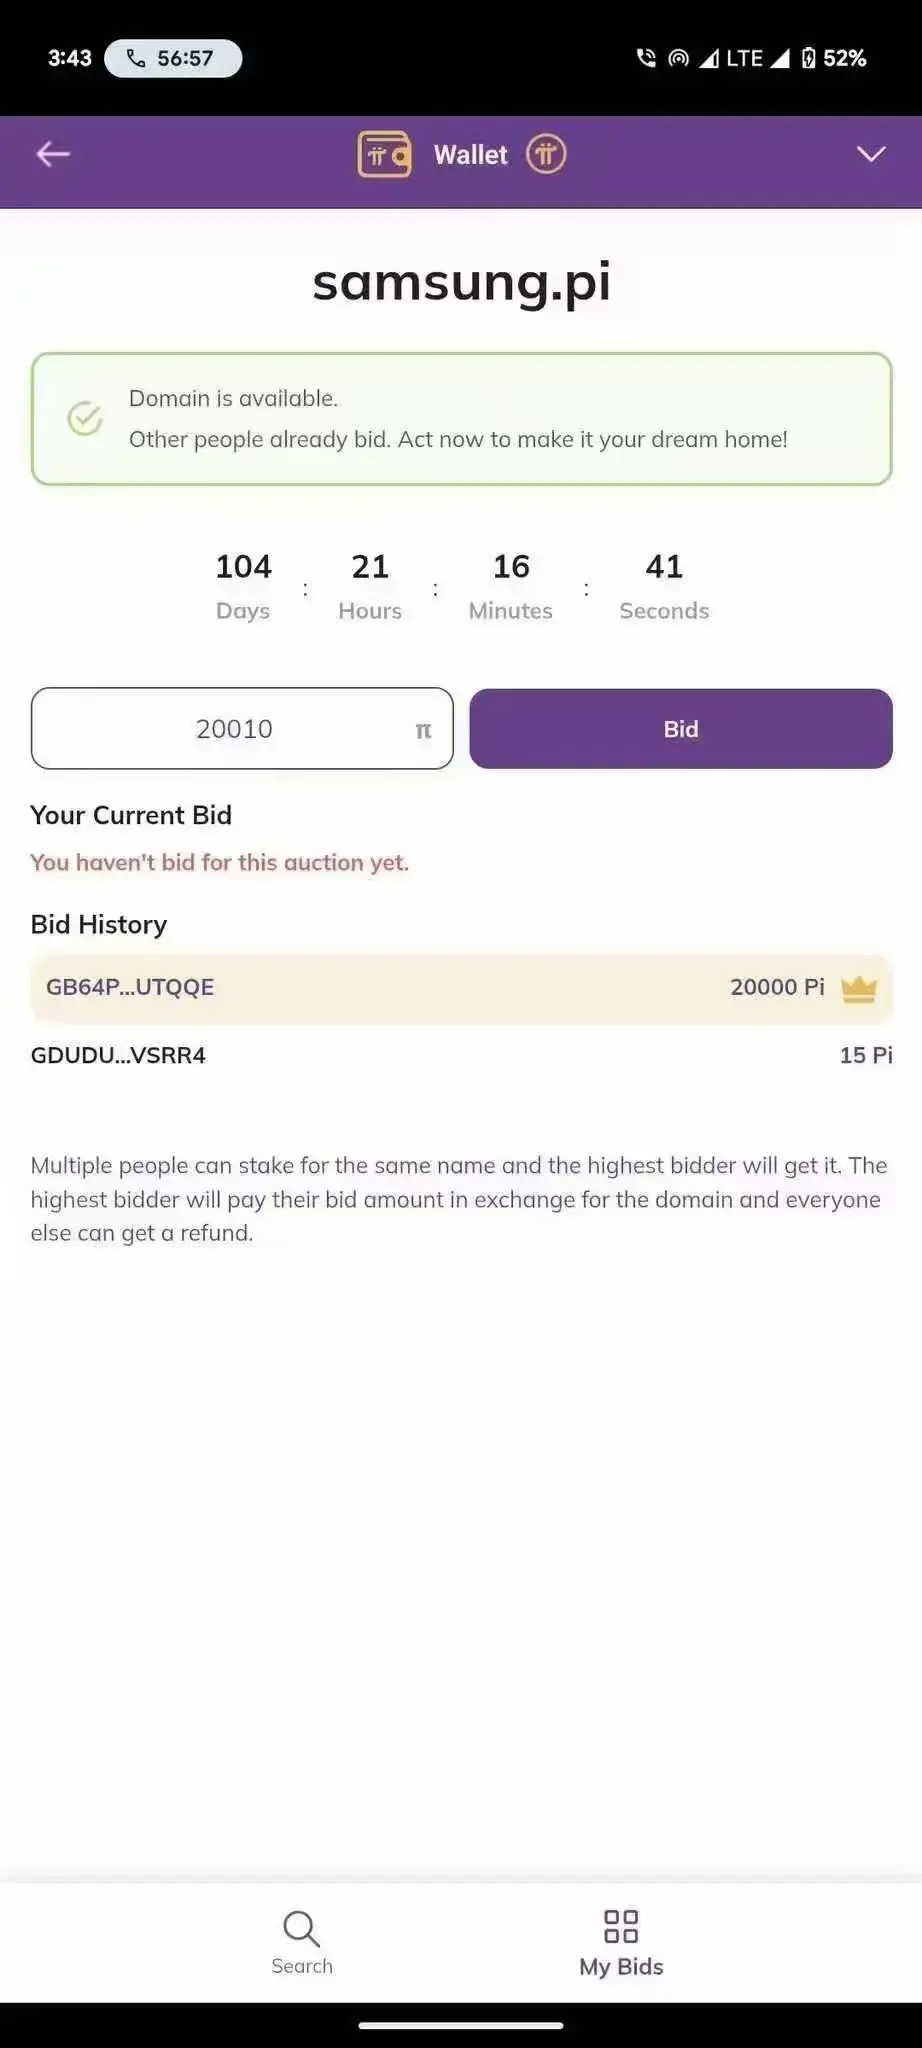This screenshot has height=2048, width=922.
Task: Expand the header chevron dropdown
Action: [x=871, y=154]
